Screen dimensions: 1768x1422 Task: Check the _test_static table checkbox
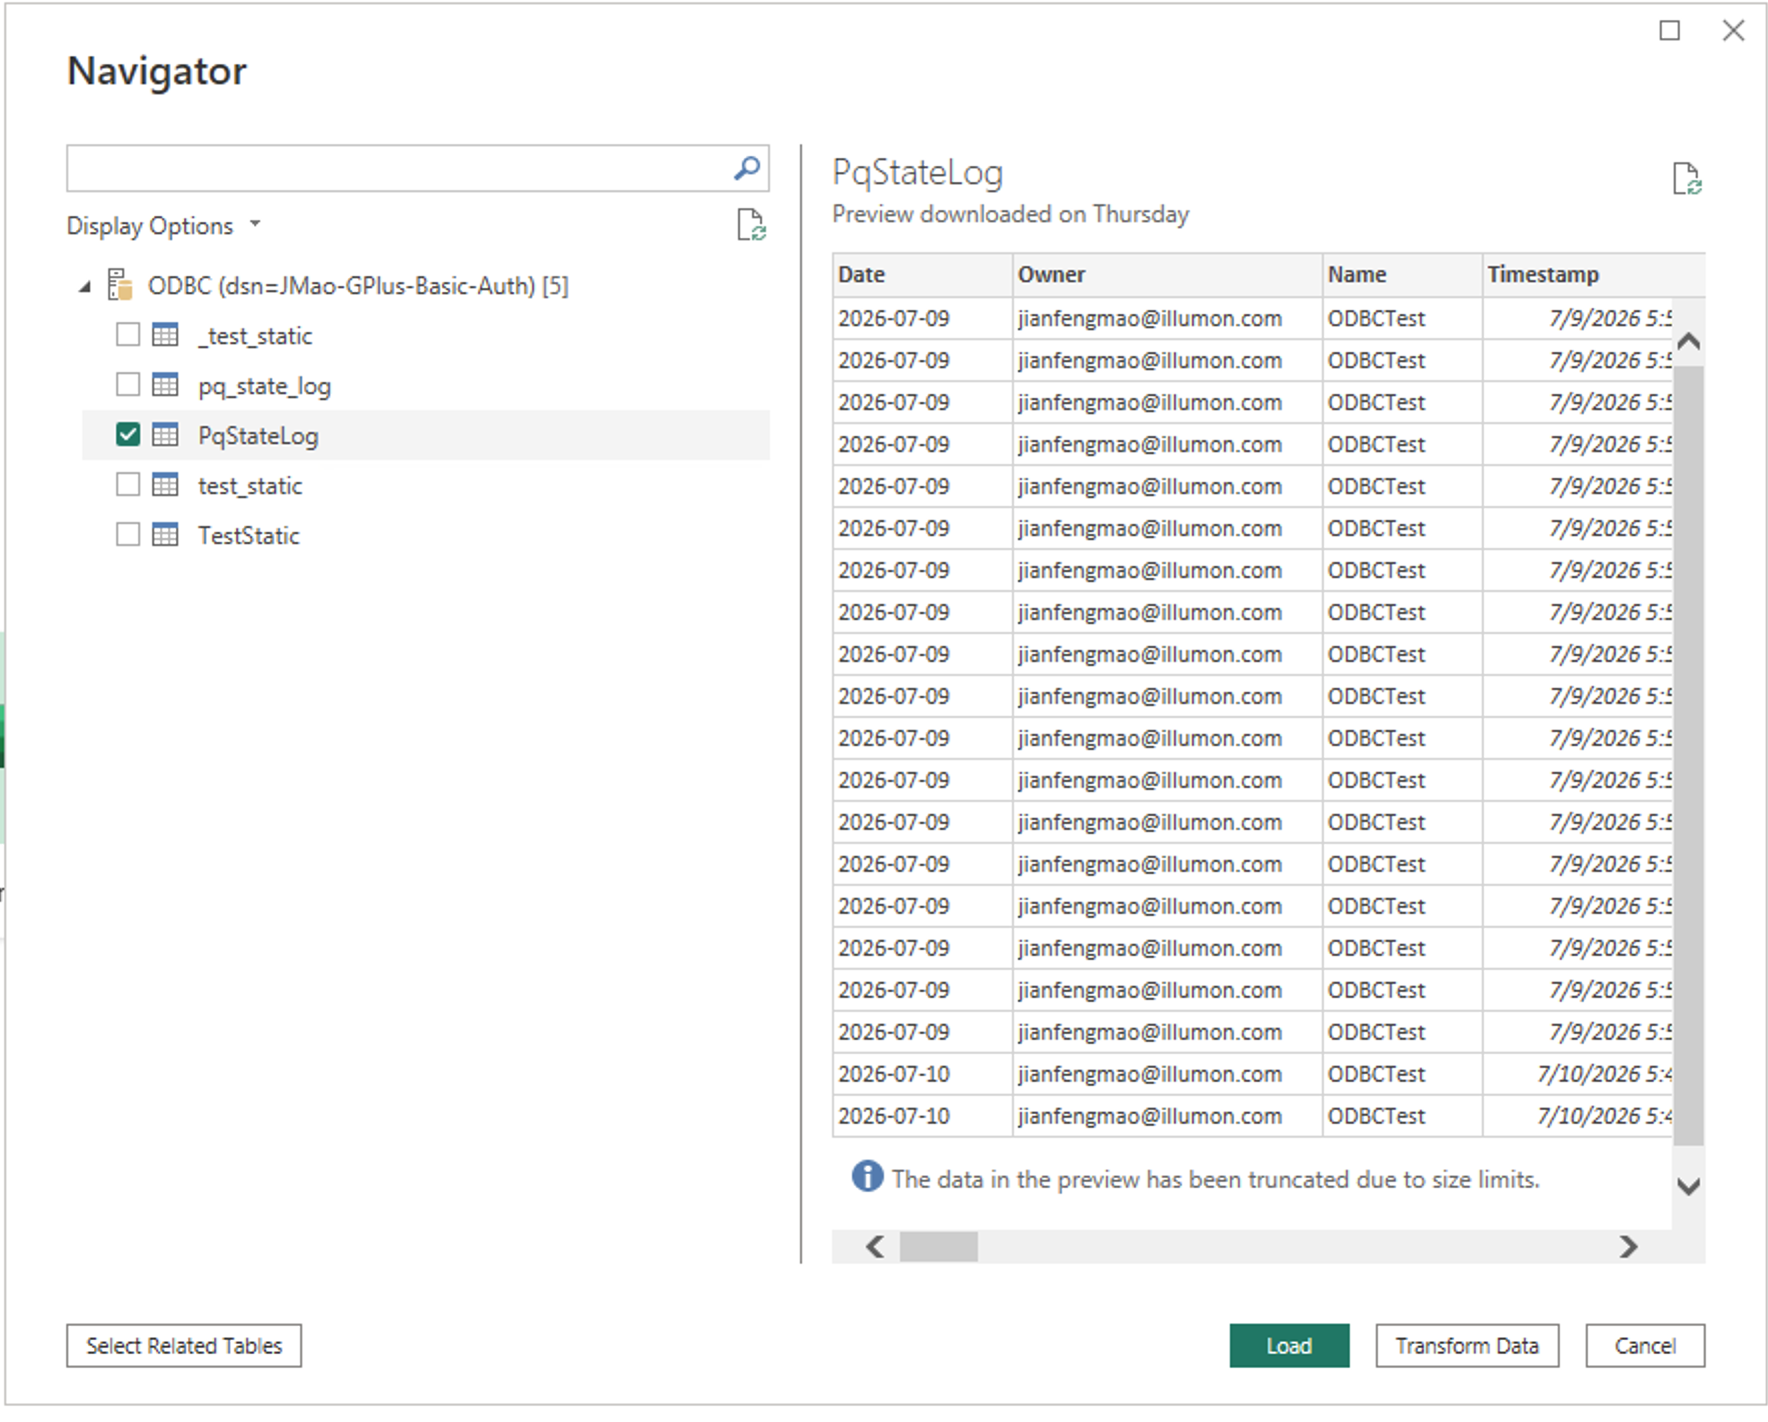tap(128, 334)
